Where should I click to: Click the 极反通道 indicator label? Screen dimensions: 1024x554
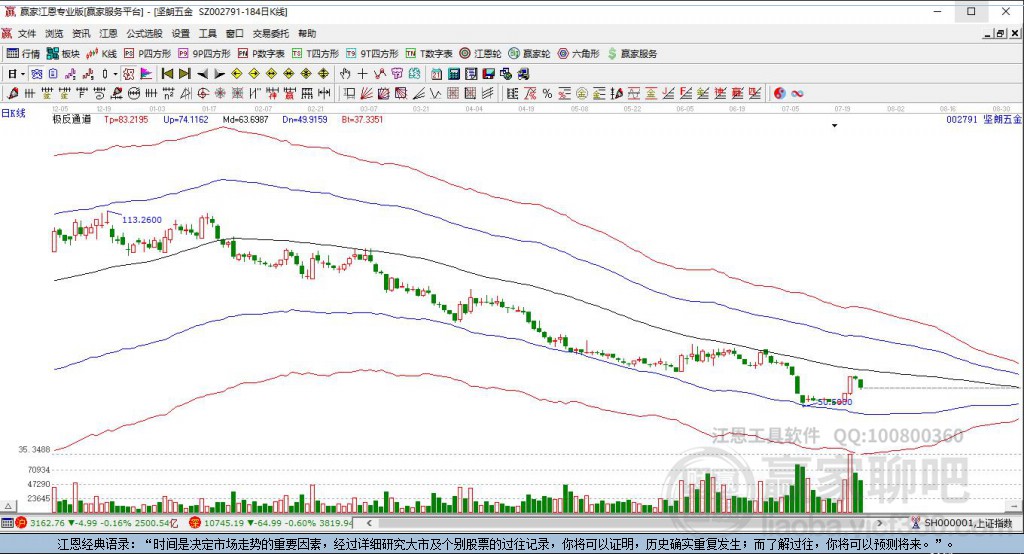click(71, 120)
